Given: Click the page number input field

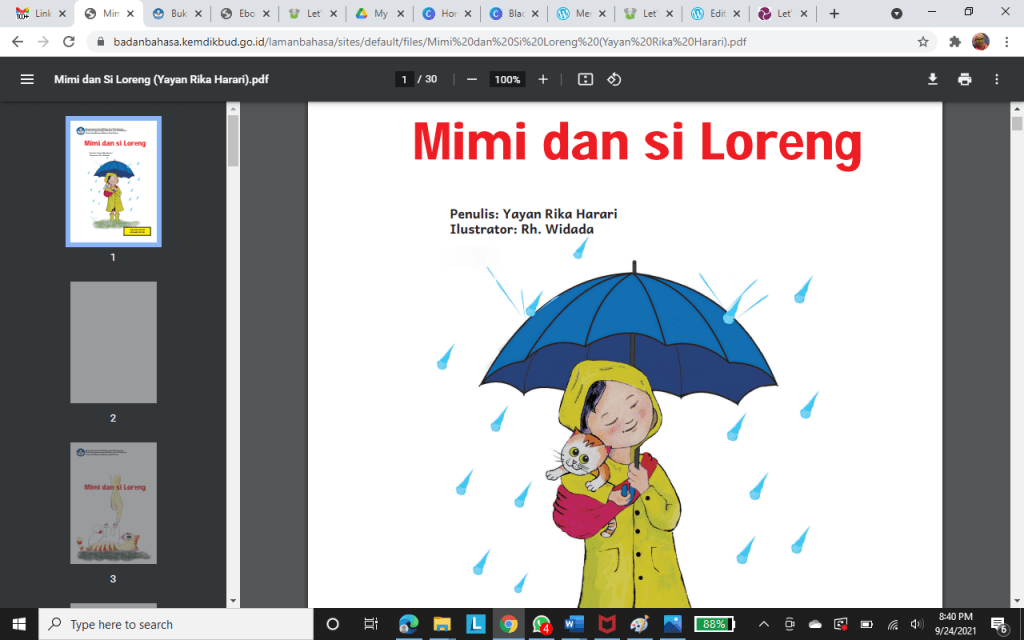Looking at the screenshot, I should (x=404, y=79).
